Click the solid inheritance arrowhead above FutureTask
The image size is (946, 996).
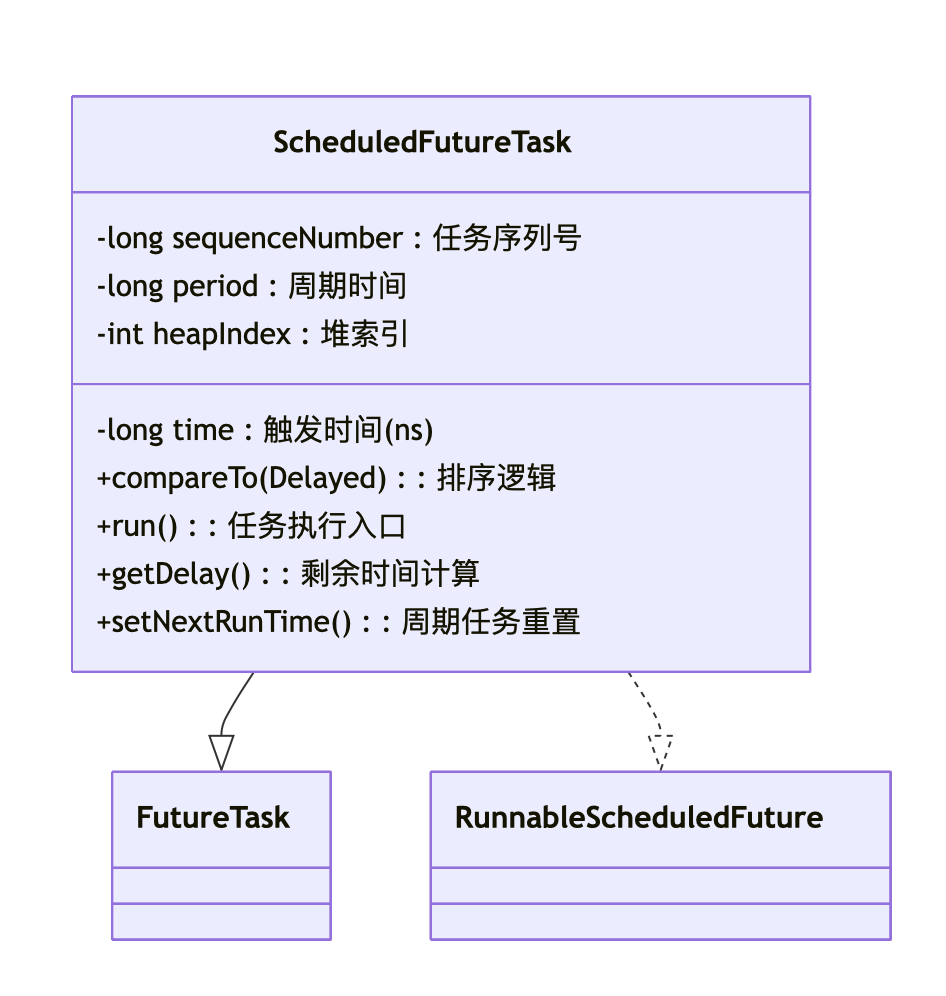point(221,752)
